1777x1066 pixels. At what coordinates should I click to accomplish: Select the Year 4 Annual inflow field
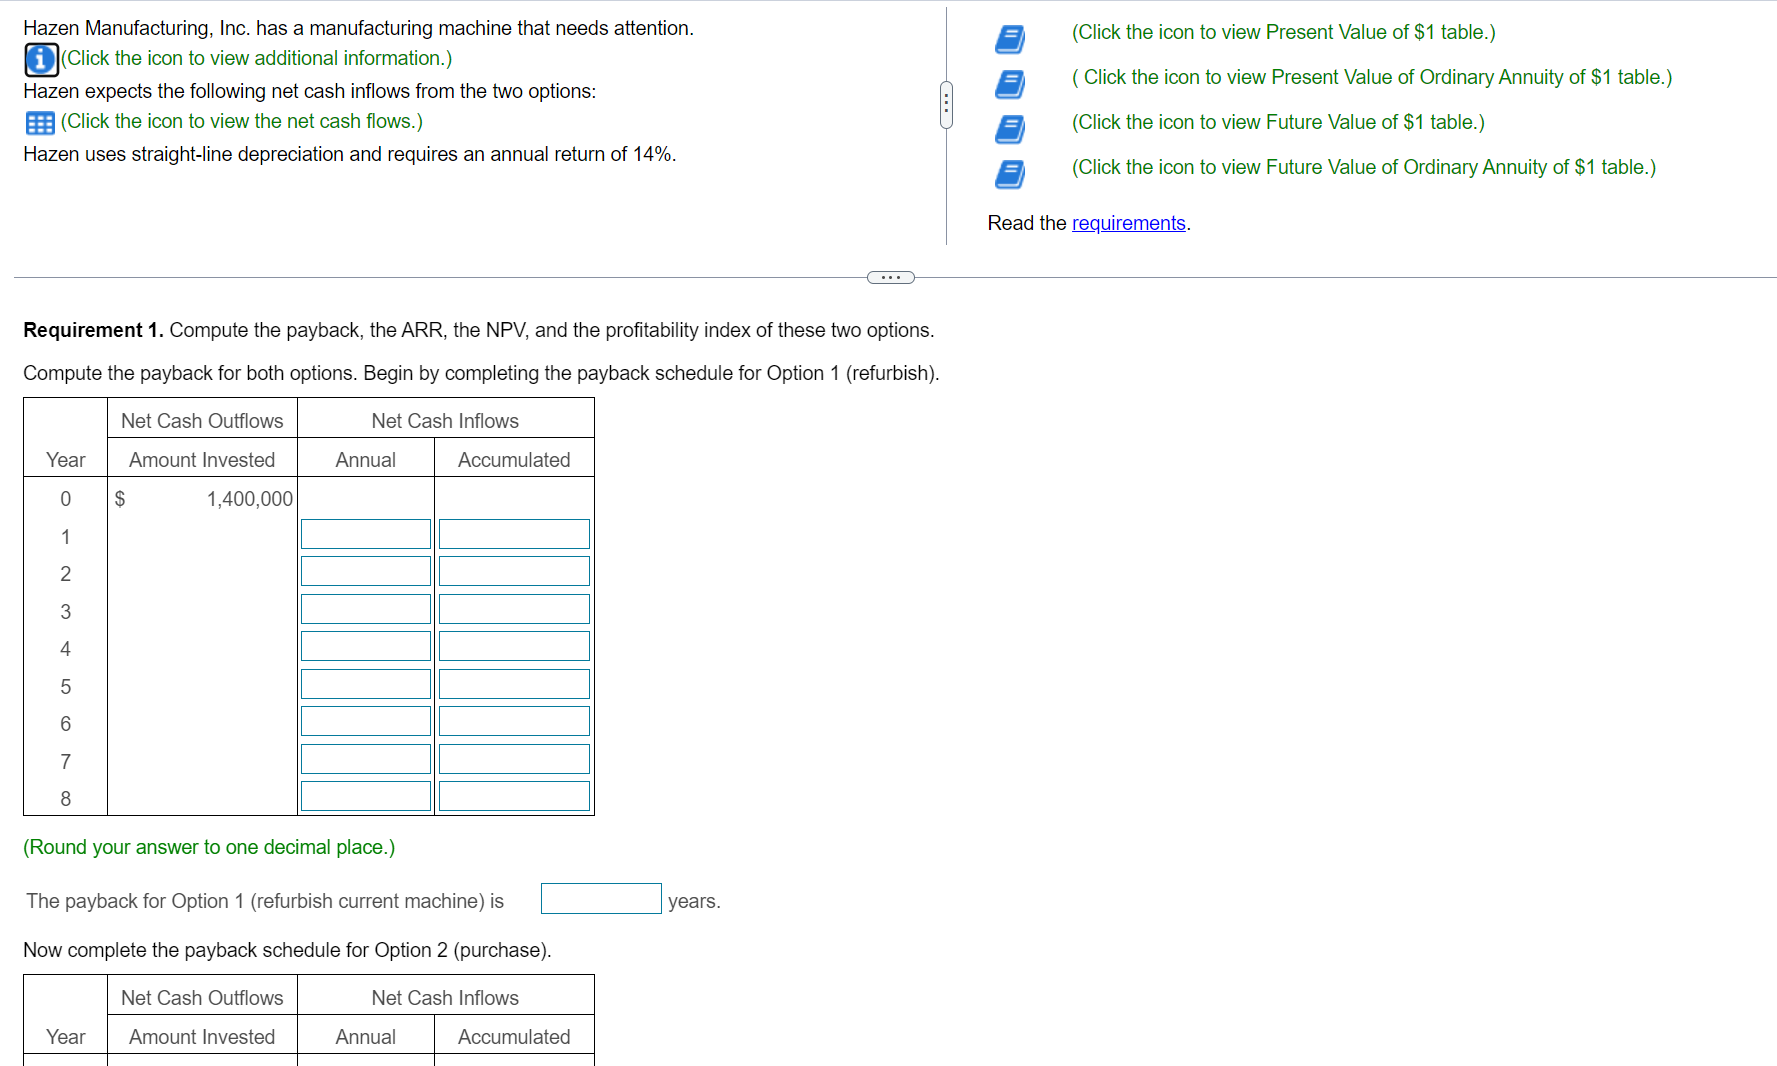366,646
